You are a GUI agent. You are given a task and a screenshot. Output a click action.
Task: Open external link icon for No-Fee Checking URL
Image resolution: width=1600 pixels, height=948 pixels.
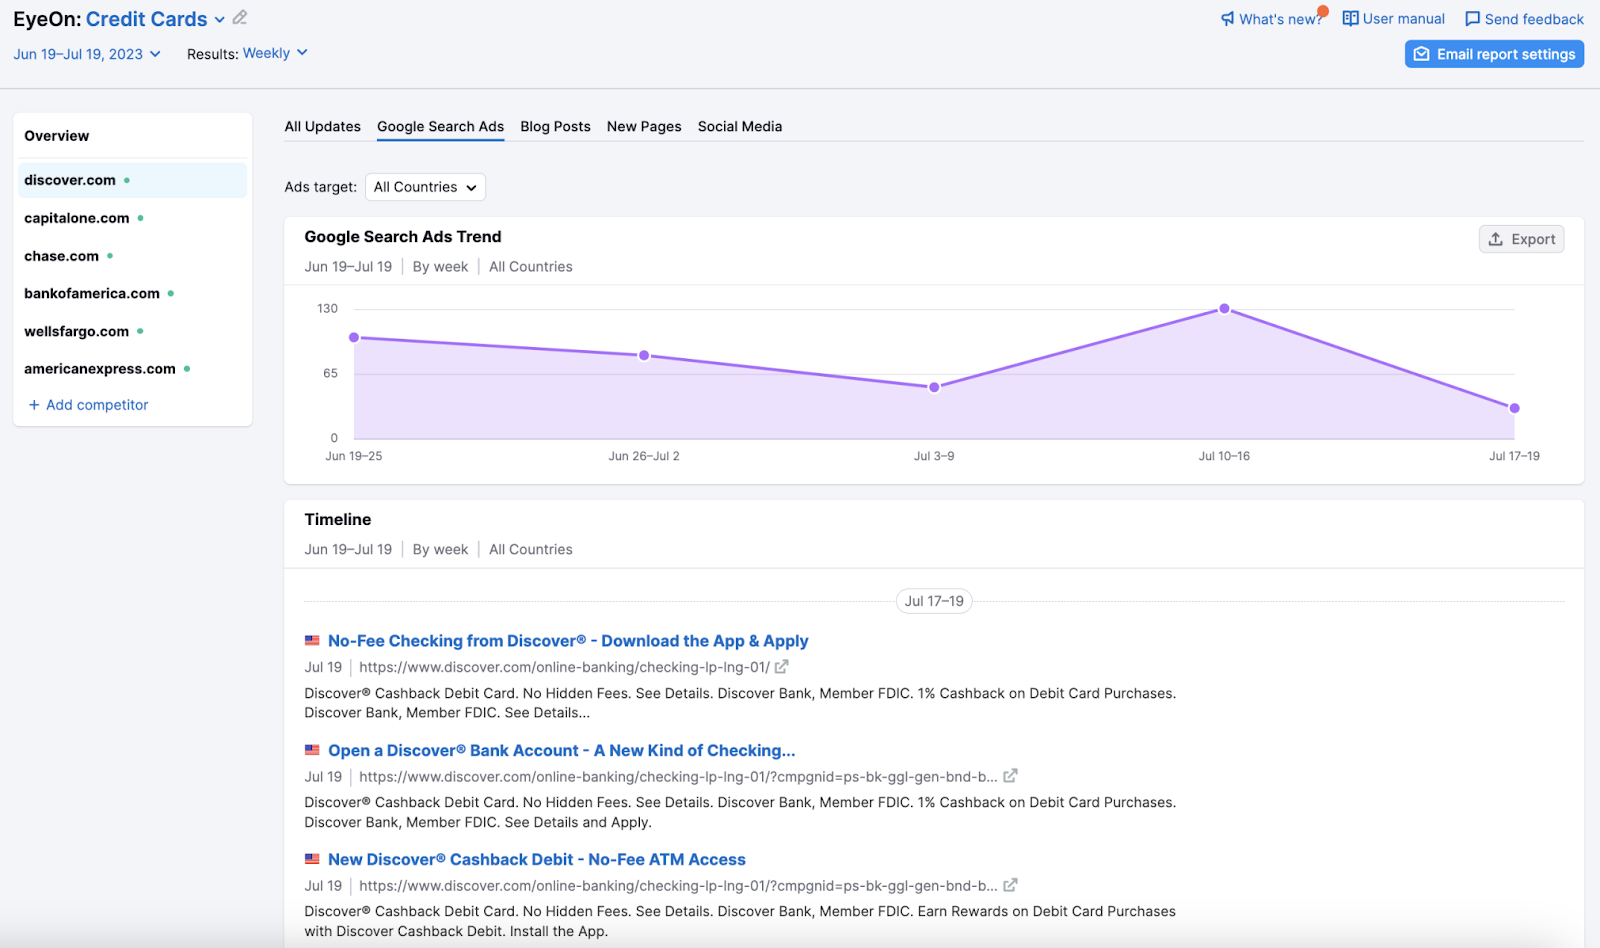click(x=781, y=667)
